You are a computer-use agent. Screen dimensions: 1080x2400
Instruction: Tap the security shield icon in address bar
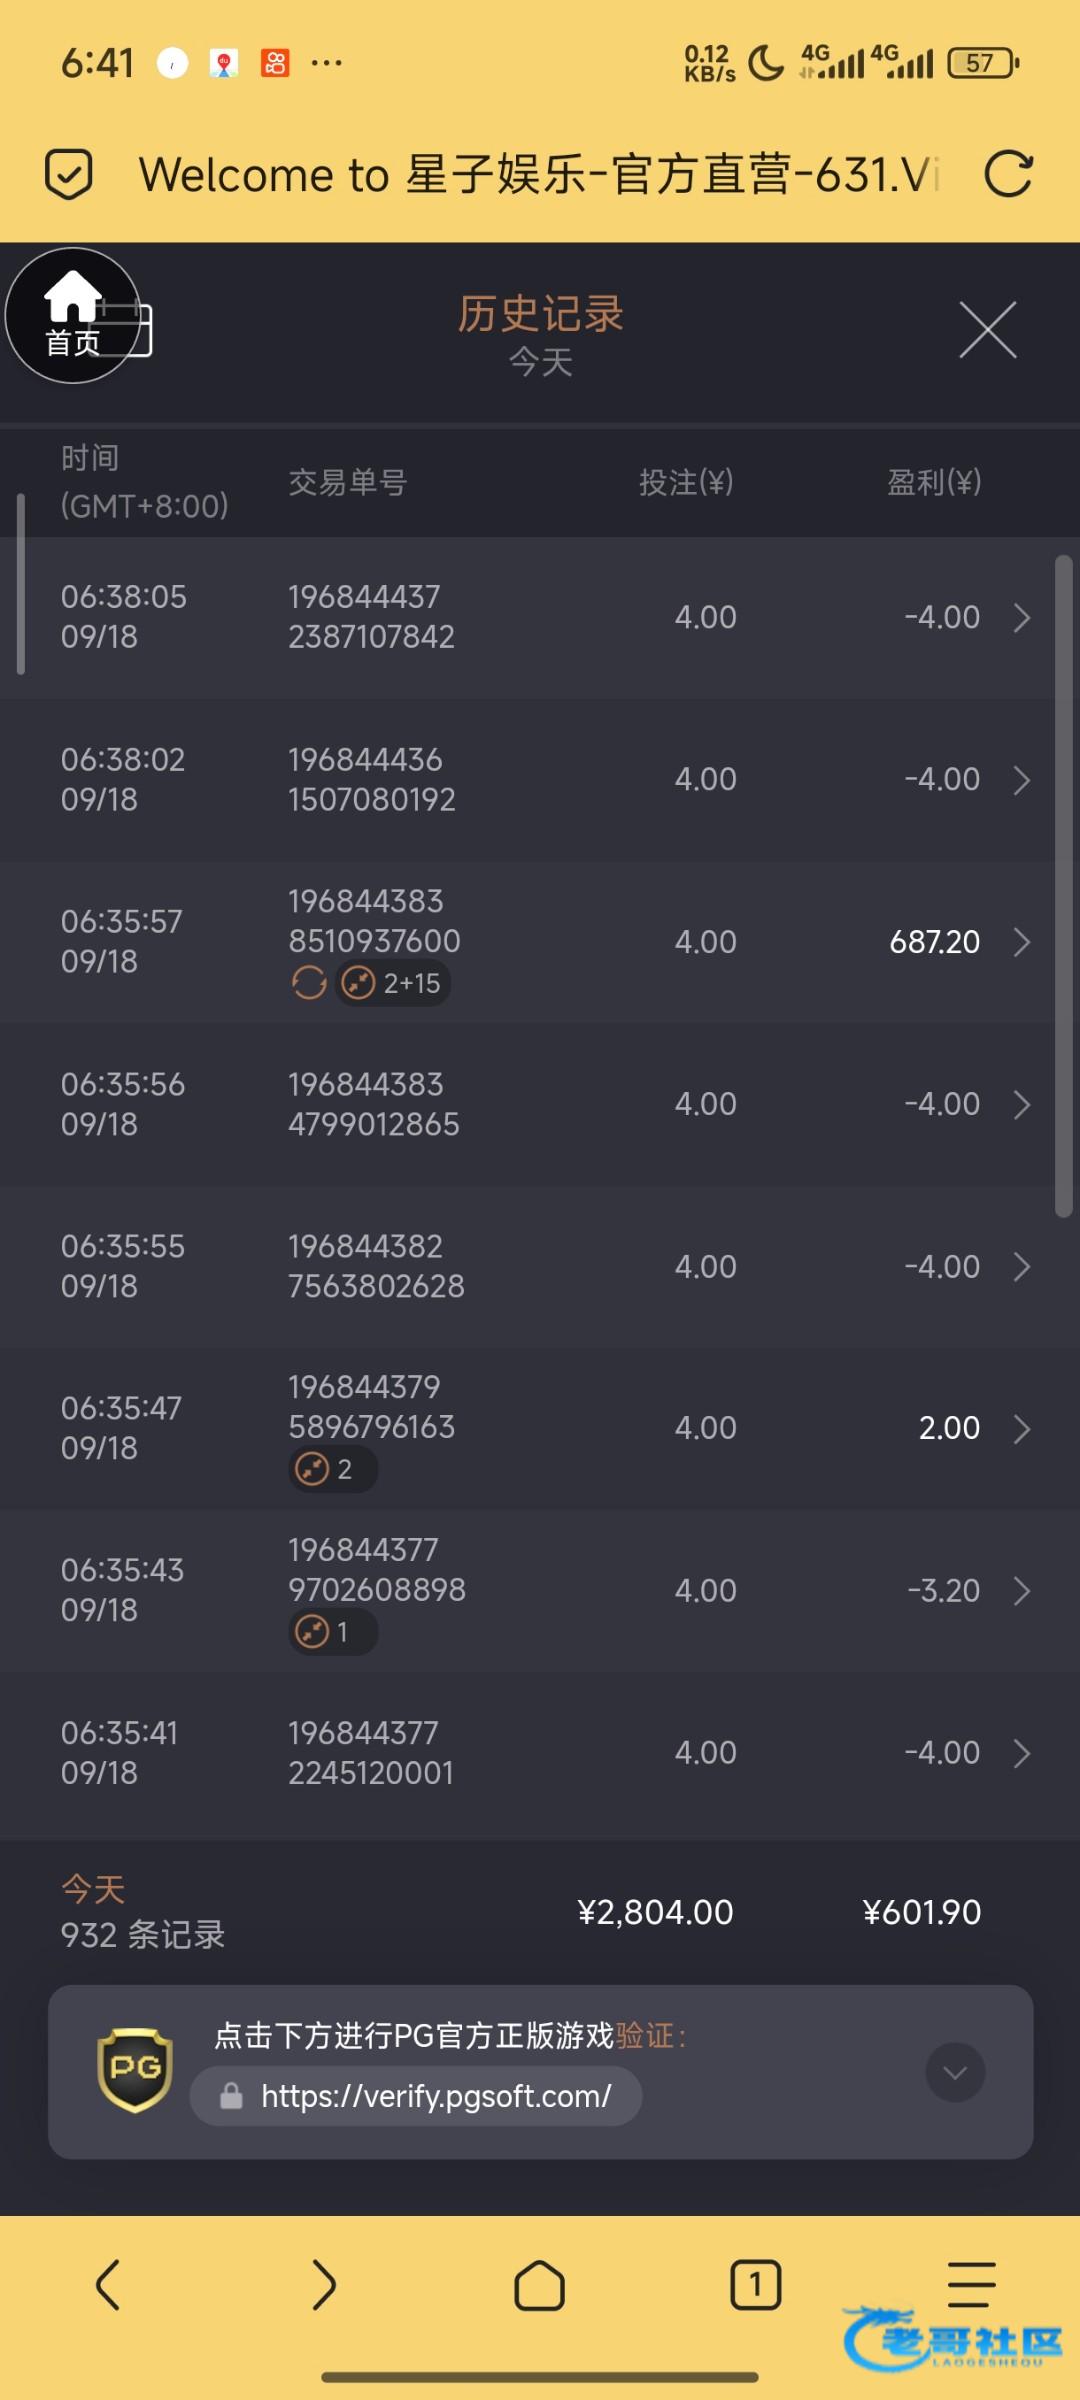[x=69, y=174]
